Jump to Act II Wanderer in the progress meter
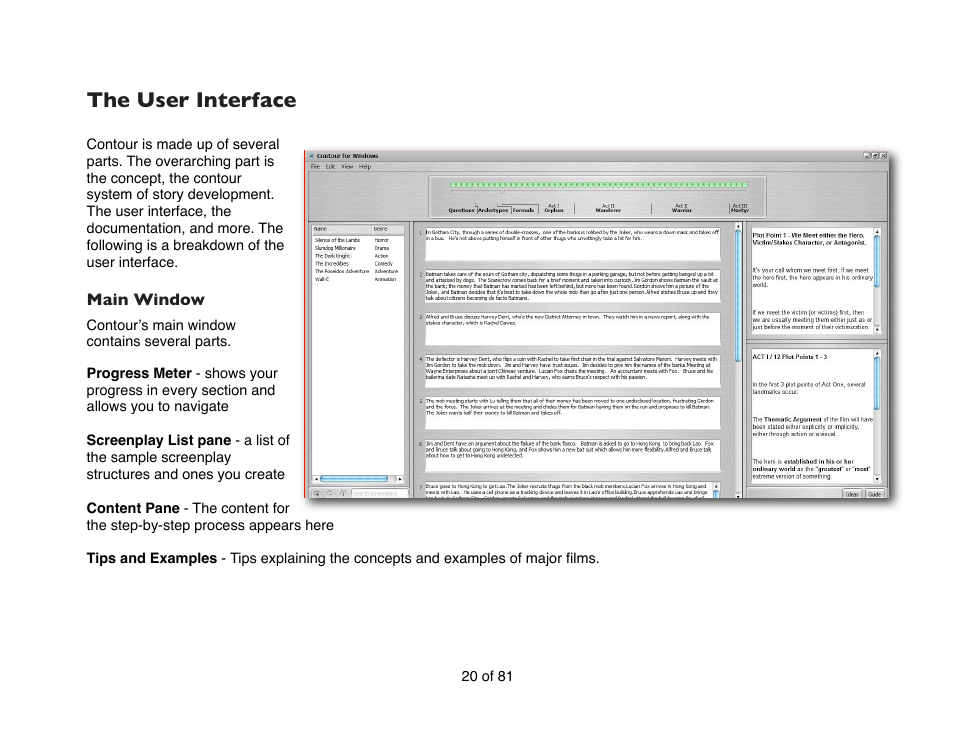 point(608,208)
